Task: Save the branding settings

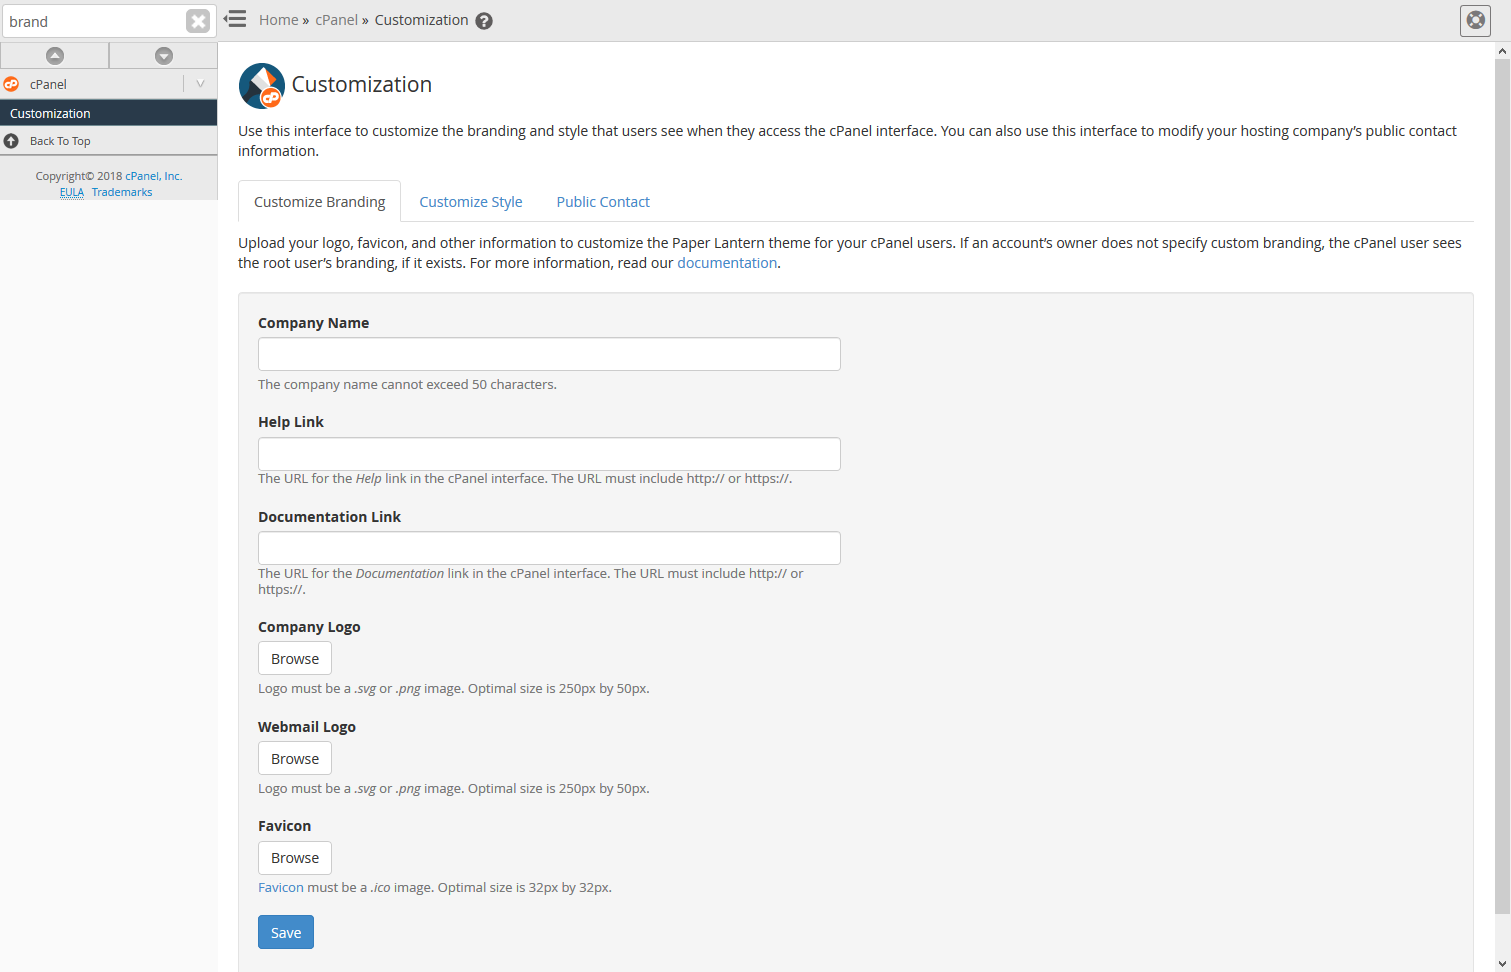Action: point(286,933)
